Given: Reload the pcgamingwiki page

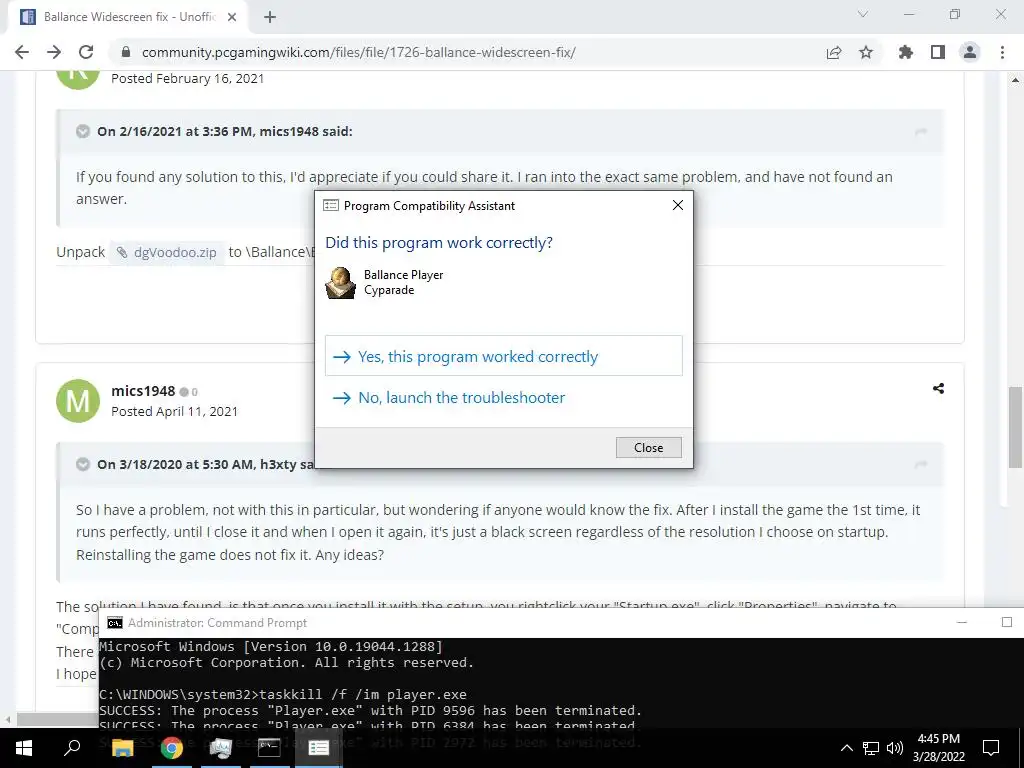Looking at the screenshot, I should point(86,52).
